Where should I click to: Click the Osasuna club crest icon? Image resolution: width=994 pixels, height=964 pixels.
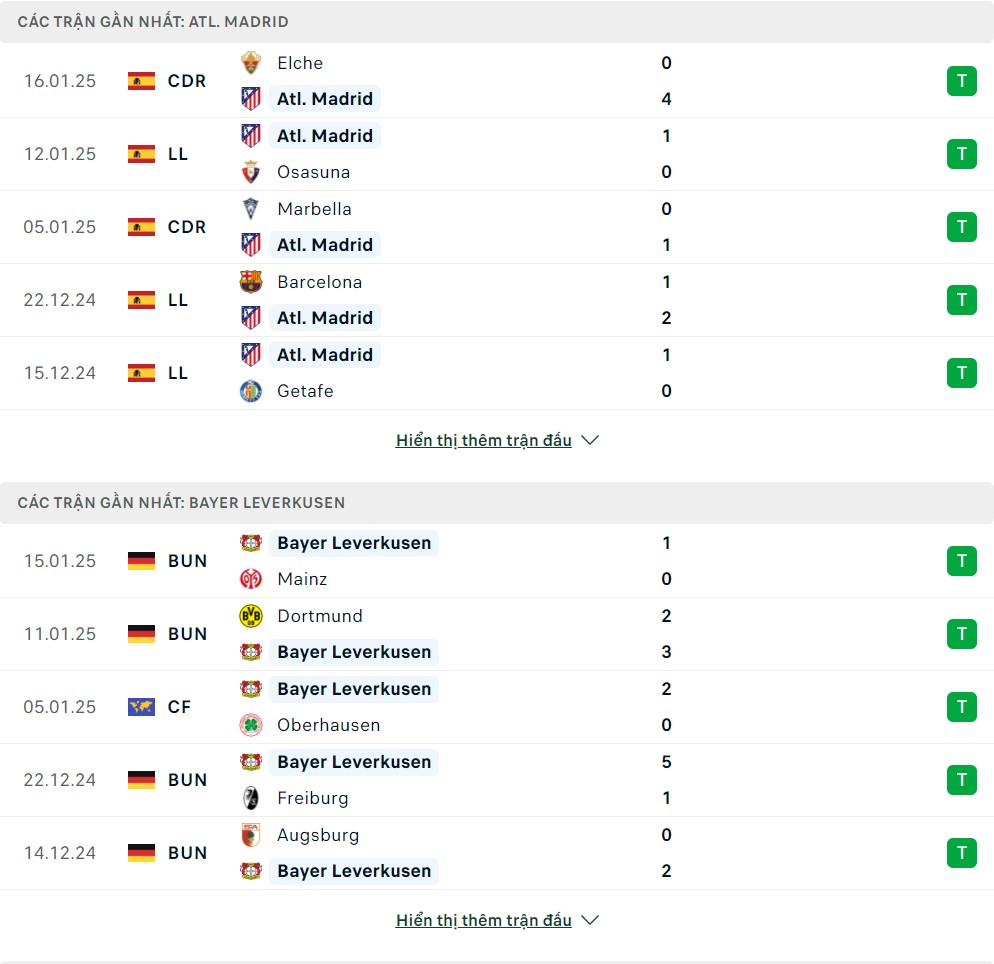[250, 172]
